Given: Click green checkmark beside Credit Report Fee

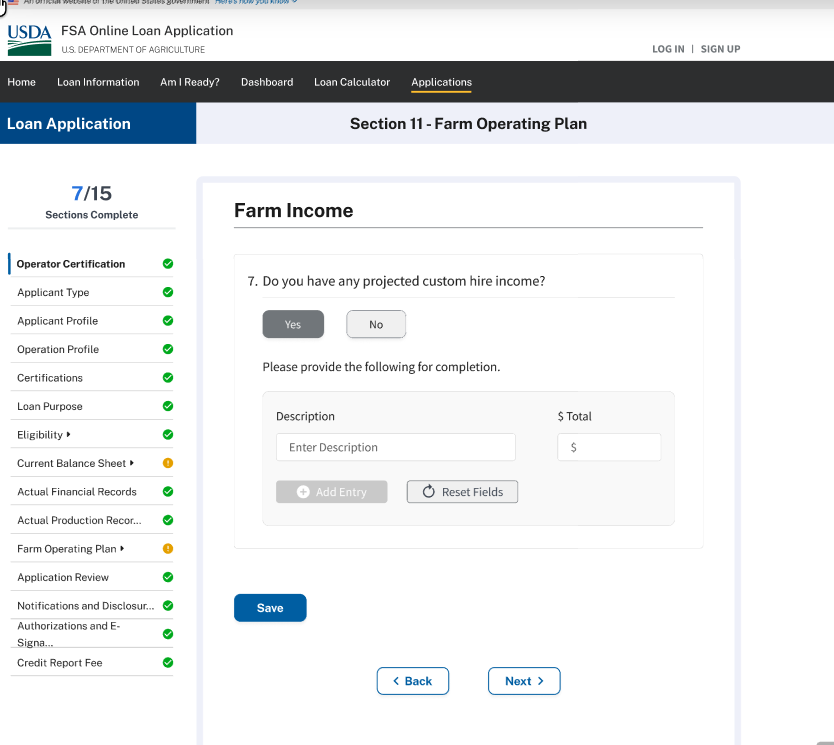Looking at the screenshot, I should (168, 662).
